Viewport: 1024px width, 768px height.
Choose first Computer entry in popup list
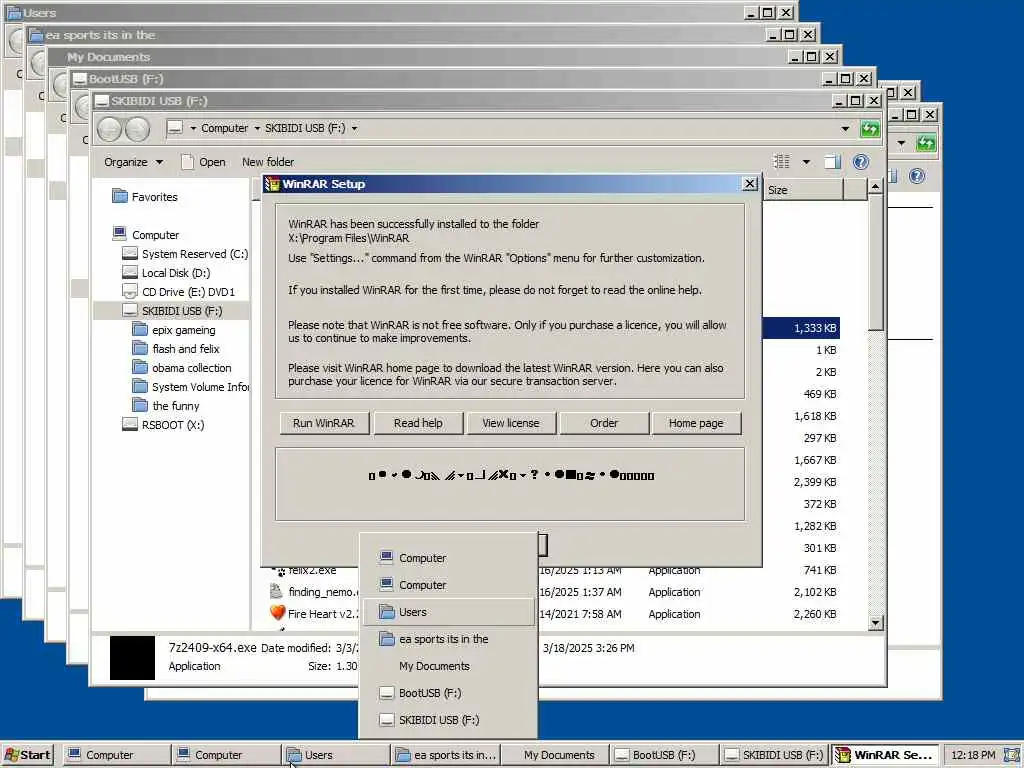pos(449,558)
